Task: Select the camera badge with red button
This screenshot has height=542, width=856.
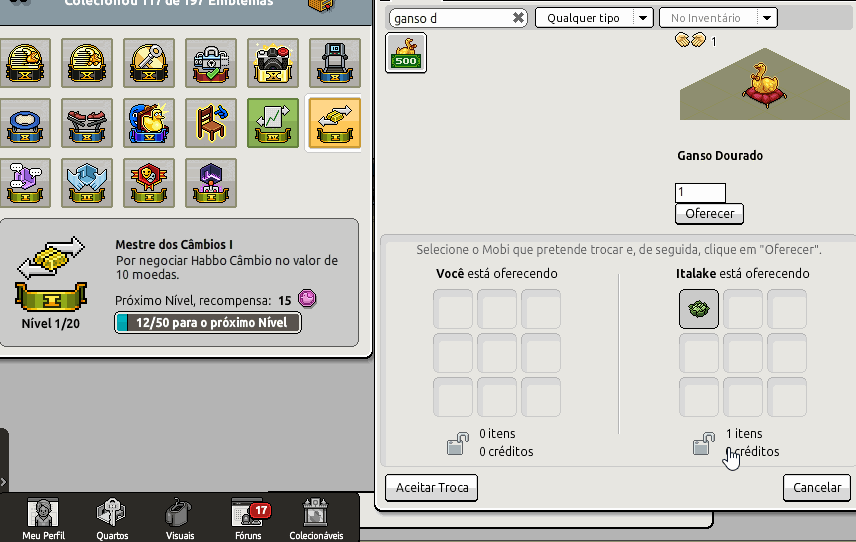Action: (273, 63)
